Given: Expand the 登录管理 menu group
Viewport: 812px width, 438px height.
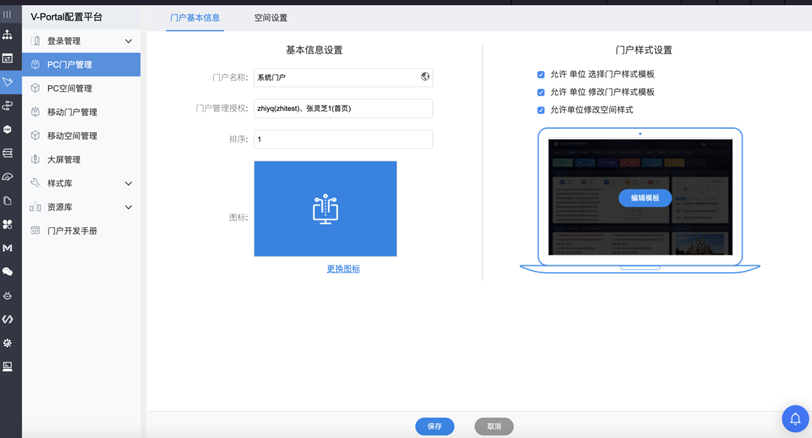Looking at the screenshot, I should click(128, 41).
